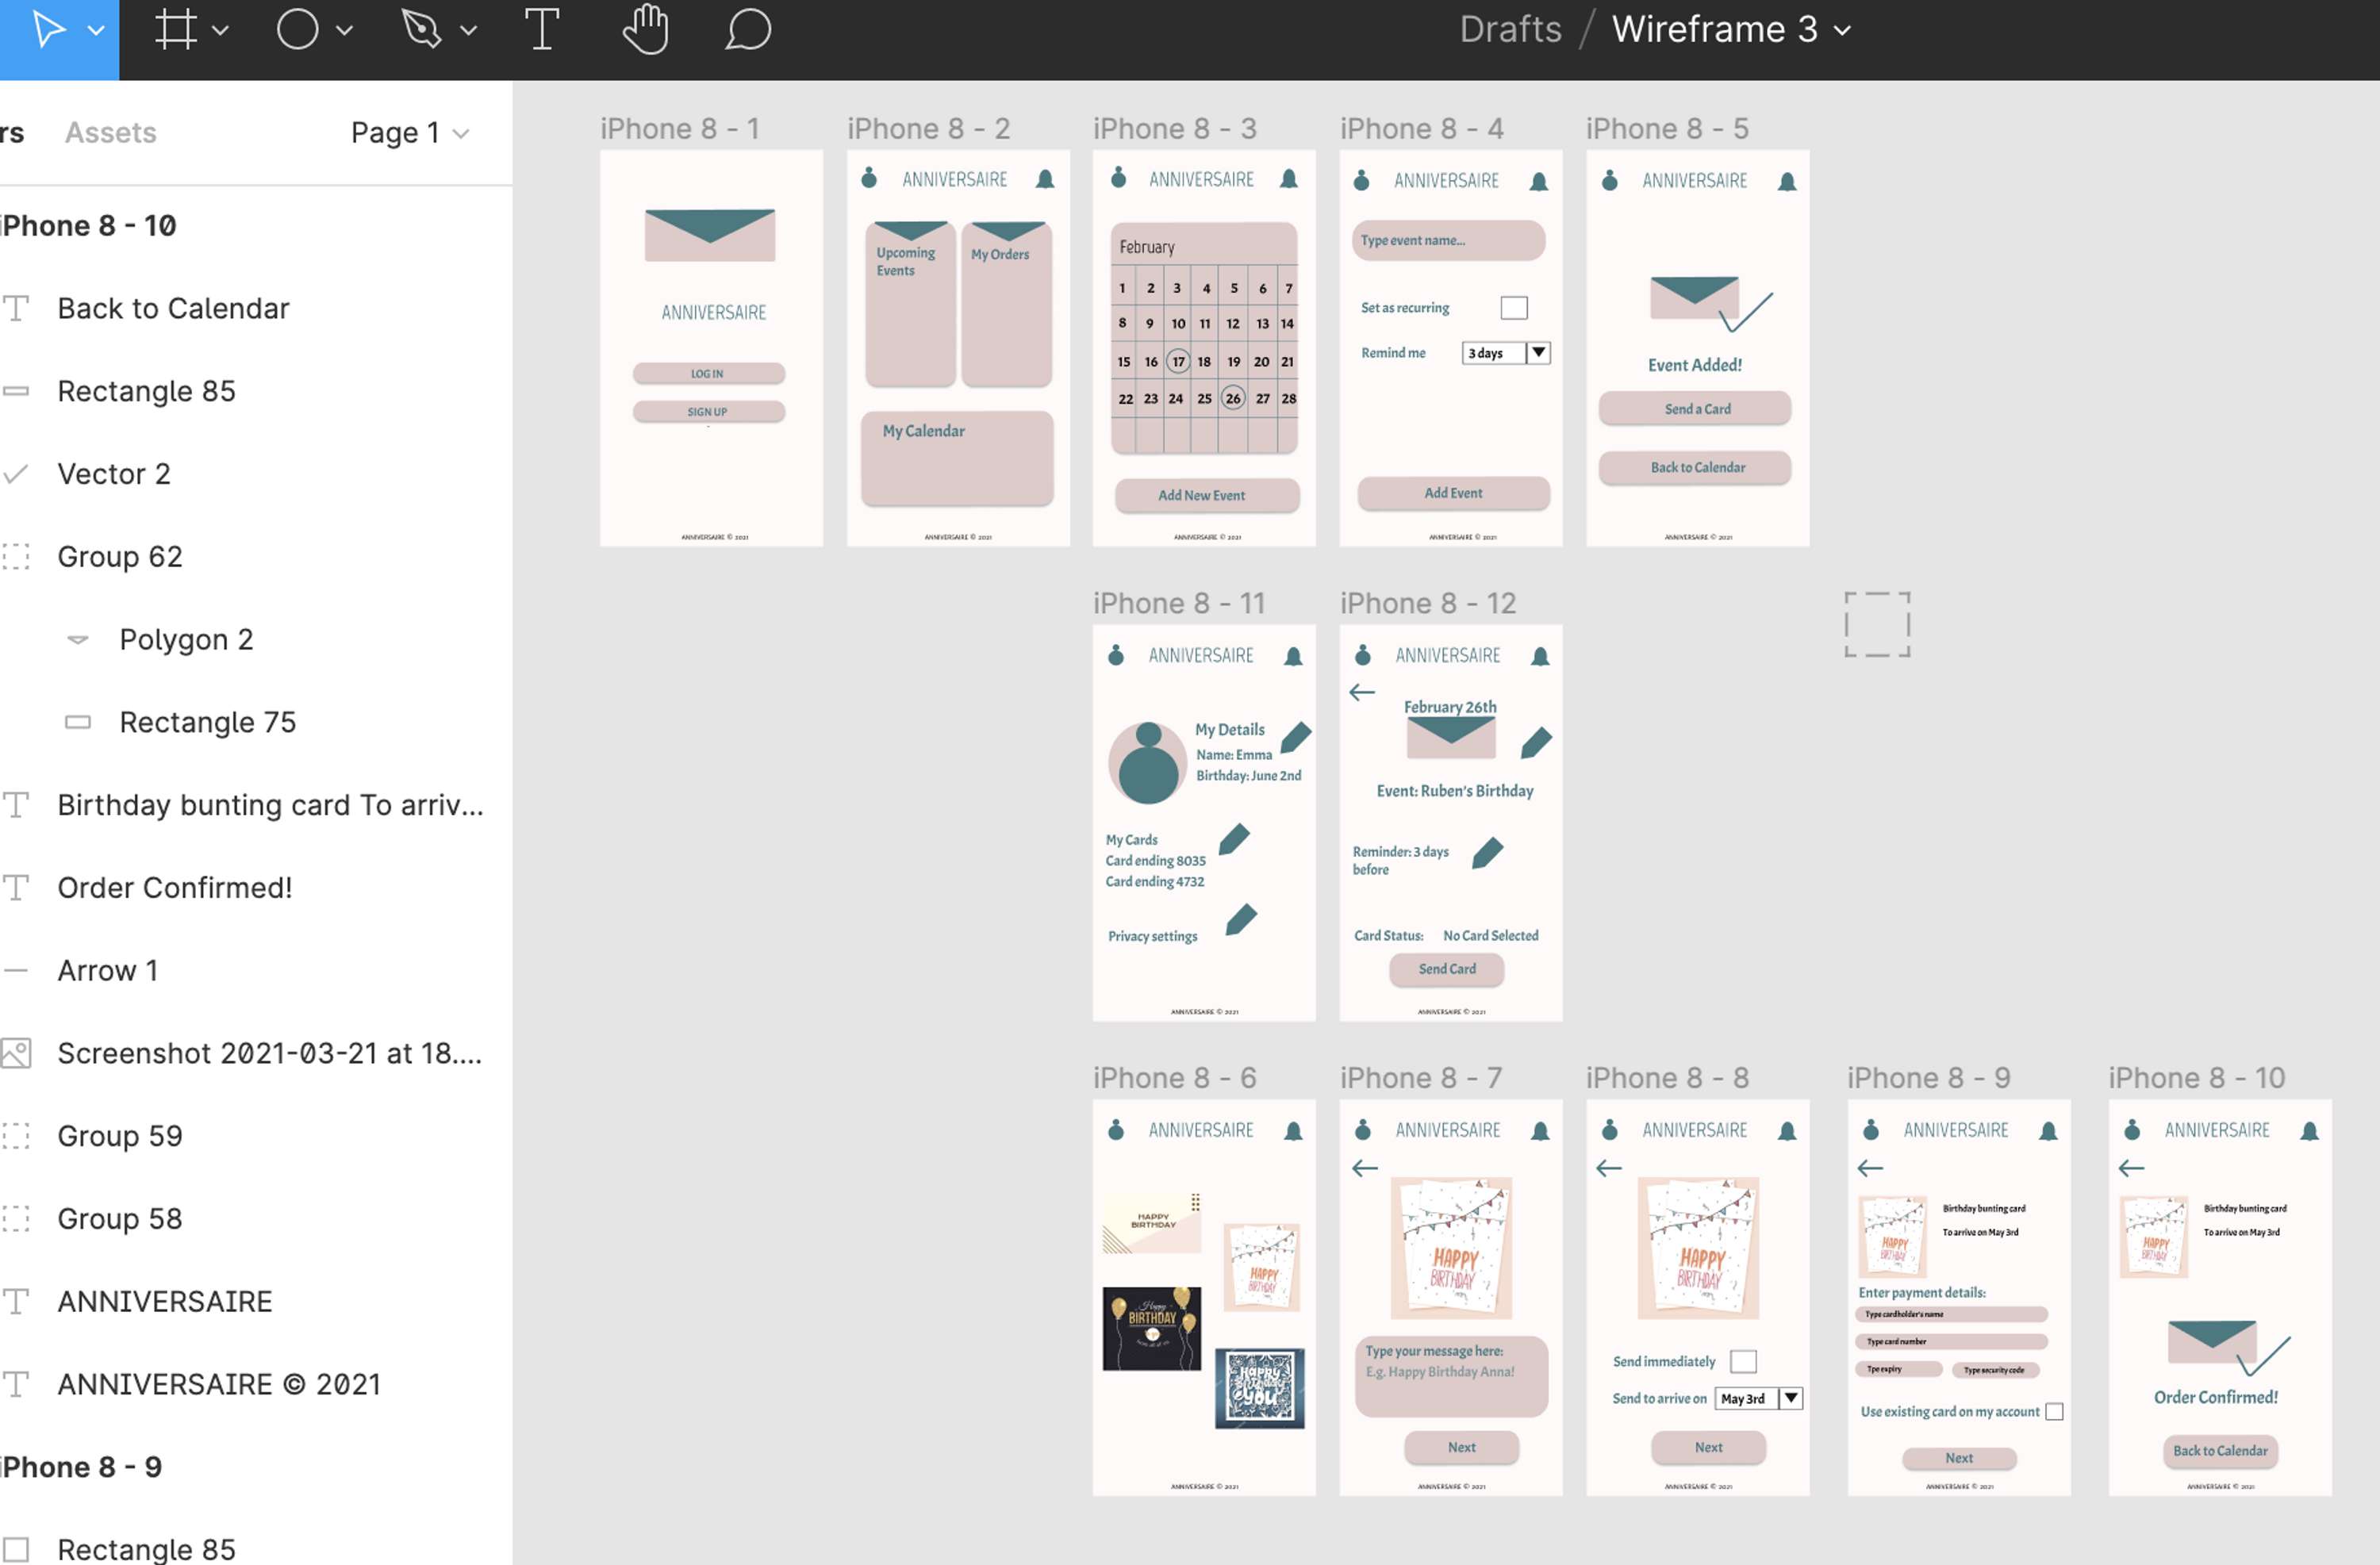Viewport: 2380px width, 1565px height.
Task: Click the Send a Card button
Action: [x=1694, y=409]
